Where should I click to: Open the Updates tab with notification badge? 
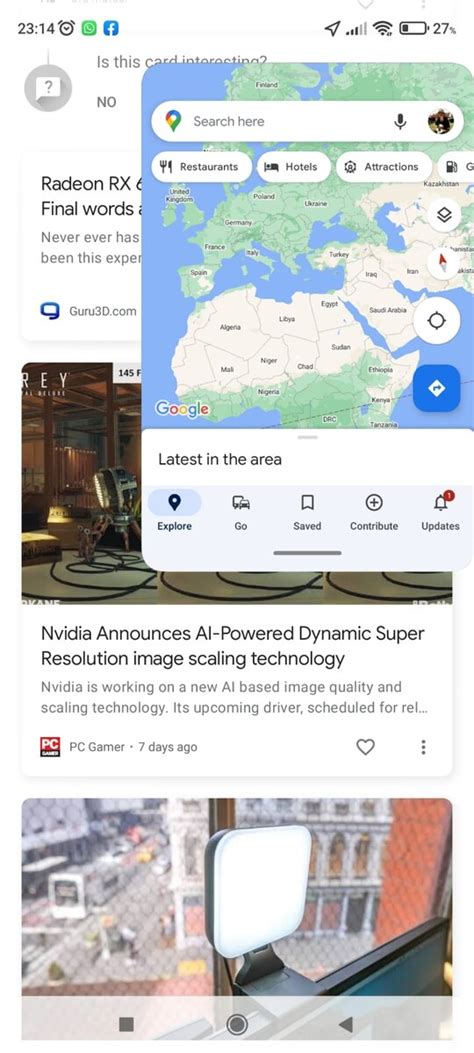click(440, 513)
